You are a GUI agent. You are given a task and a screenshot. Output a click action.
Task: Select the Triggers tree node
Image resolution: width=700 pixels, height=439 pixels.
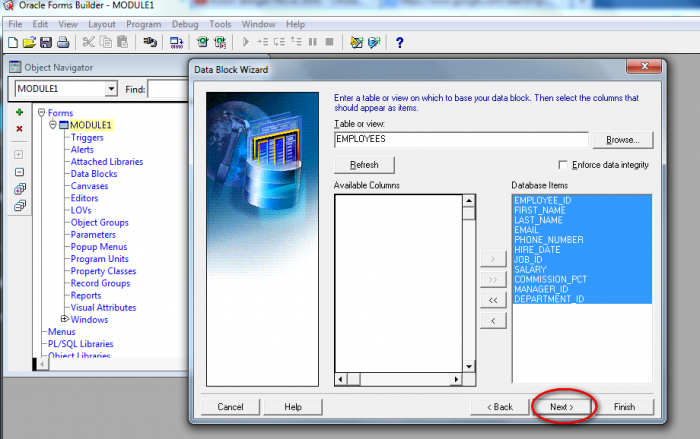point(87,138)
